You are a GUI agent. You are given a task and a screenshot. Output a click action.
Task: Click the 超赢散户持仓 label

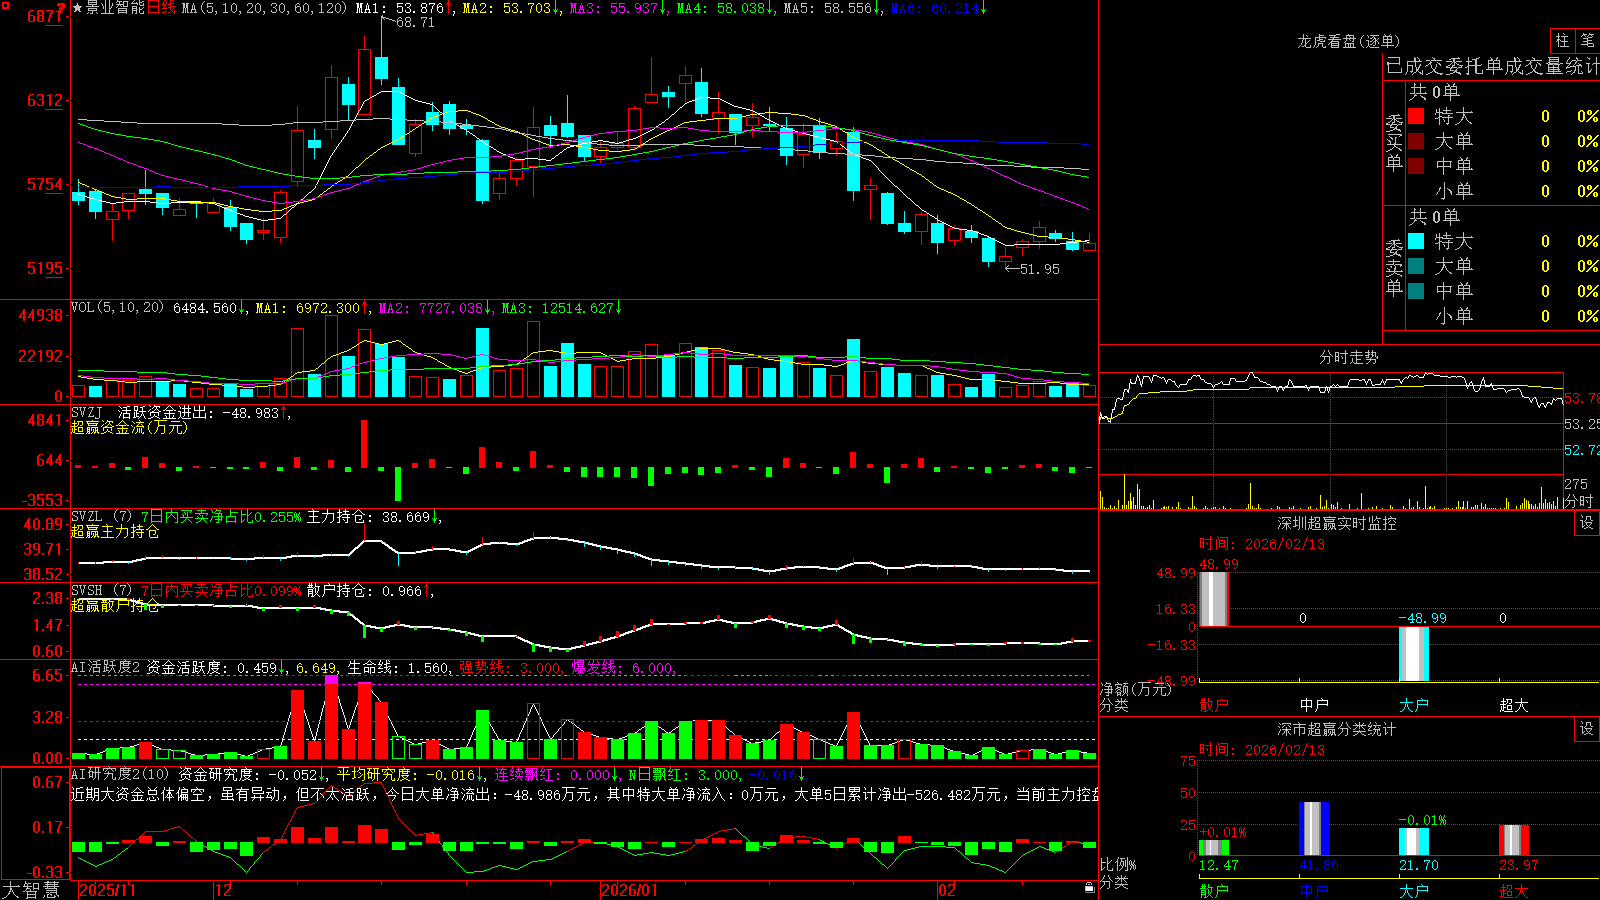(115, 606)
